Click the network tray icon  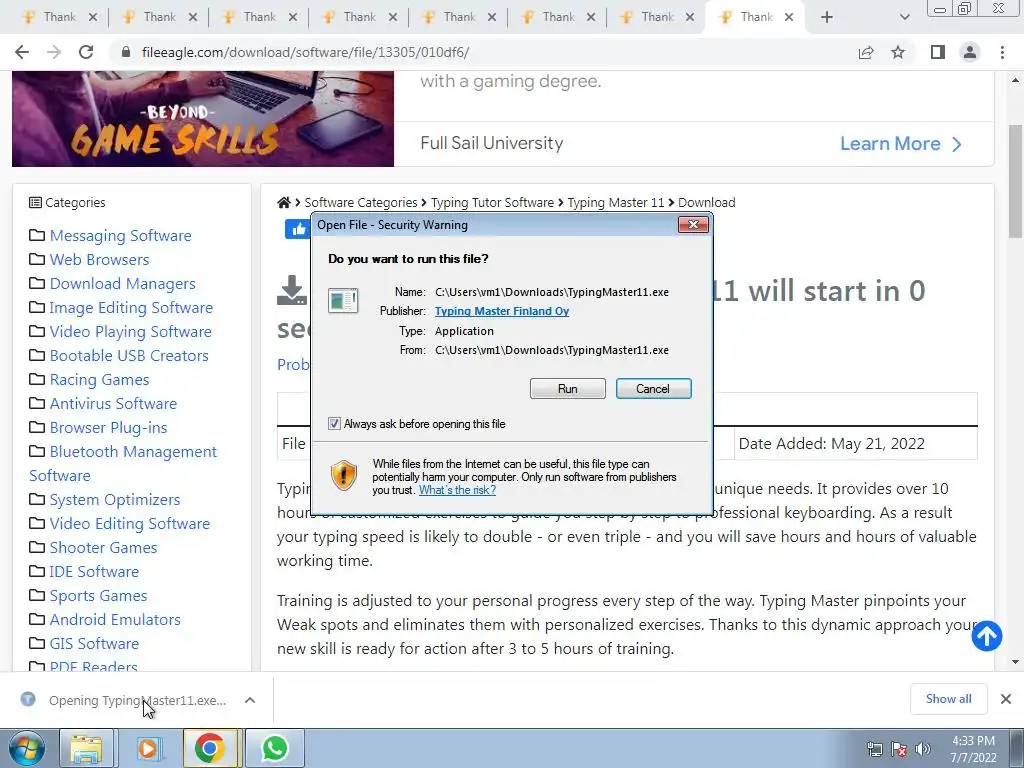pos(874,748)
